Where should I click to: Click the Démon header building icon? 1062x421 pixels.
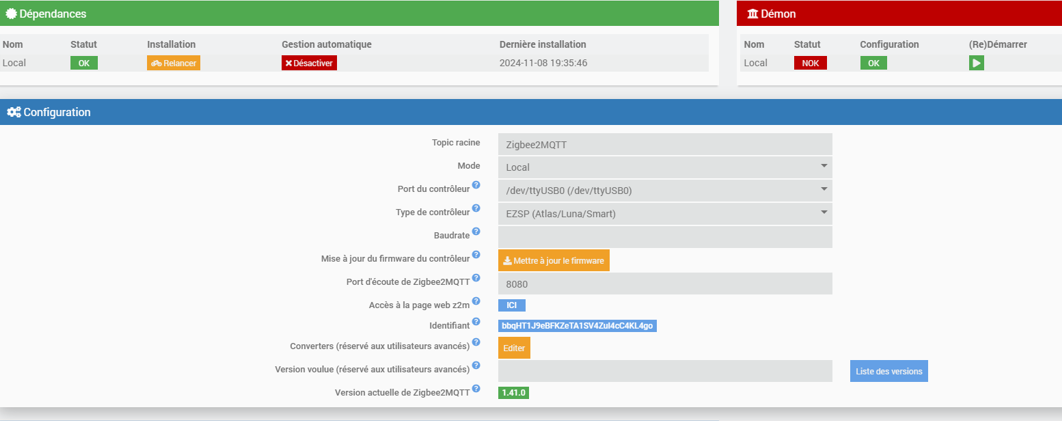coord(753,14)
